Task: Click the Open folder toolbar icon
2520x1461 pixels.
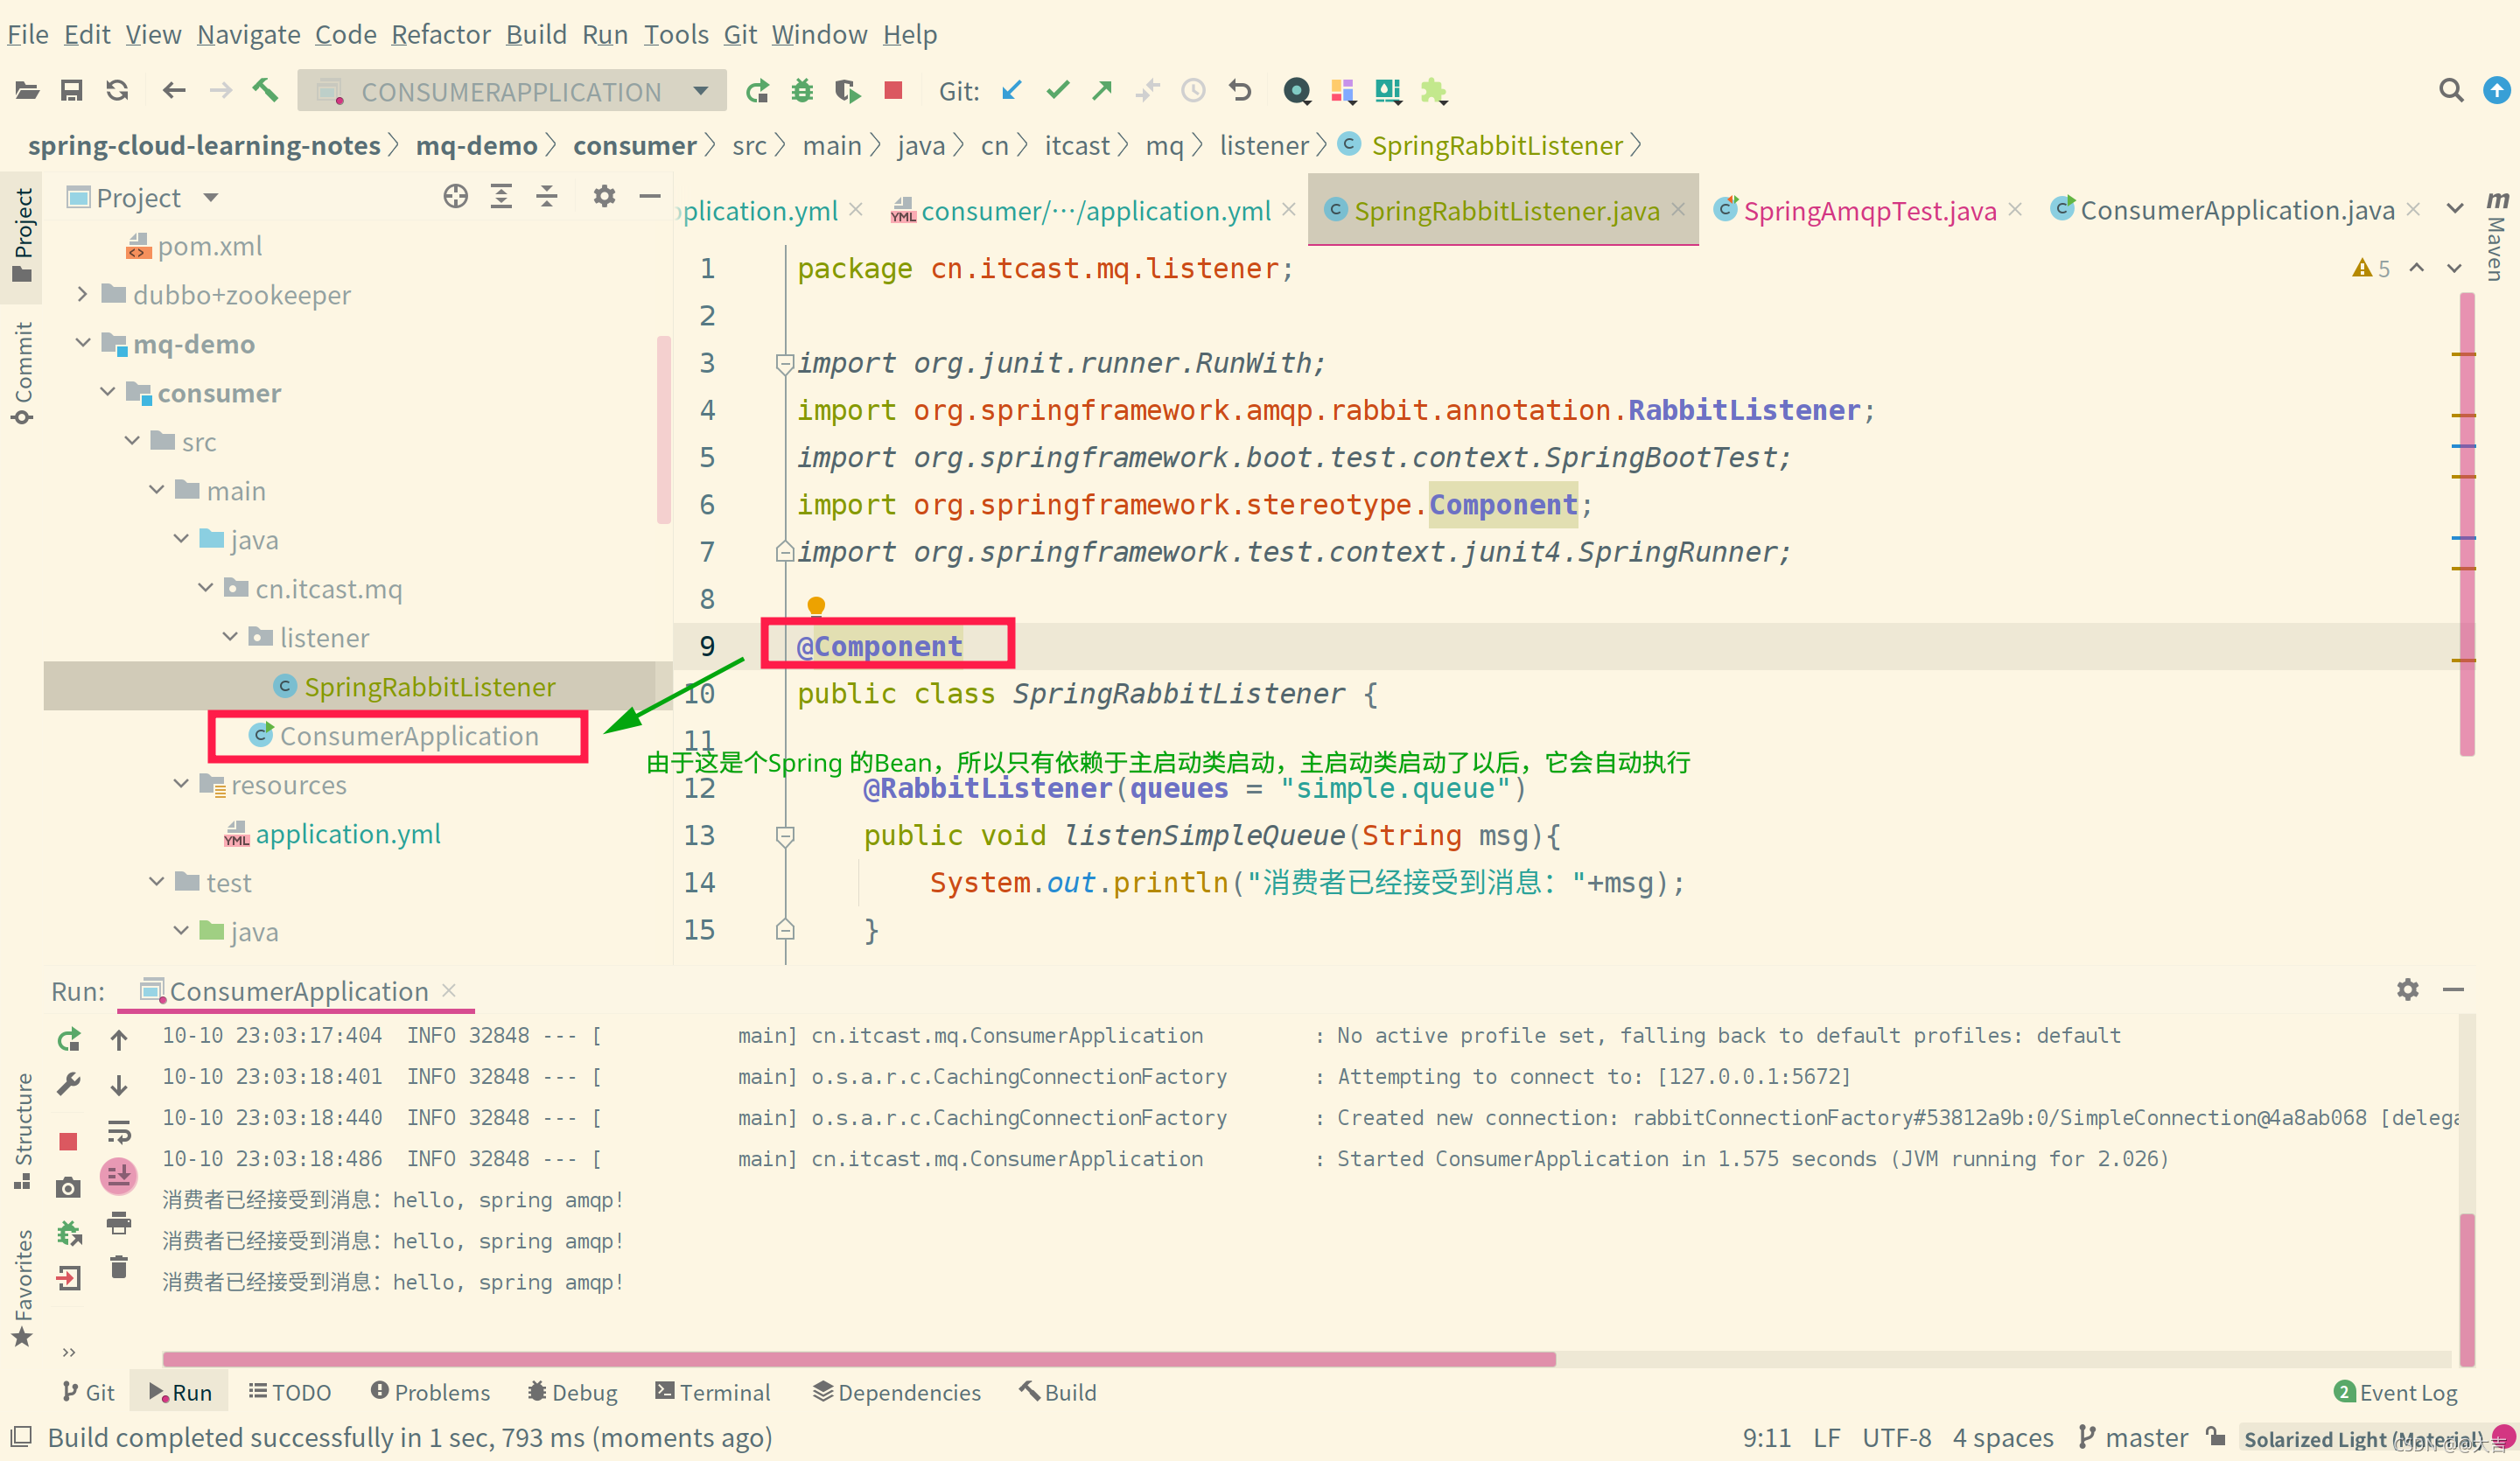Action: coord(27,91)
